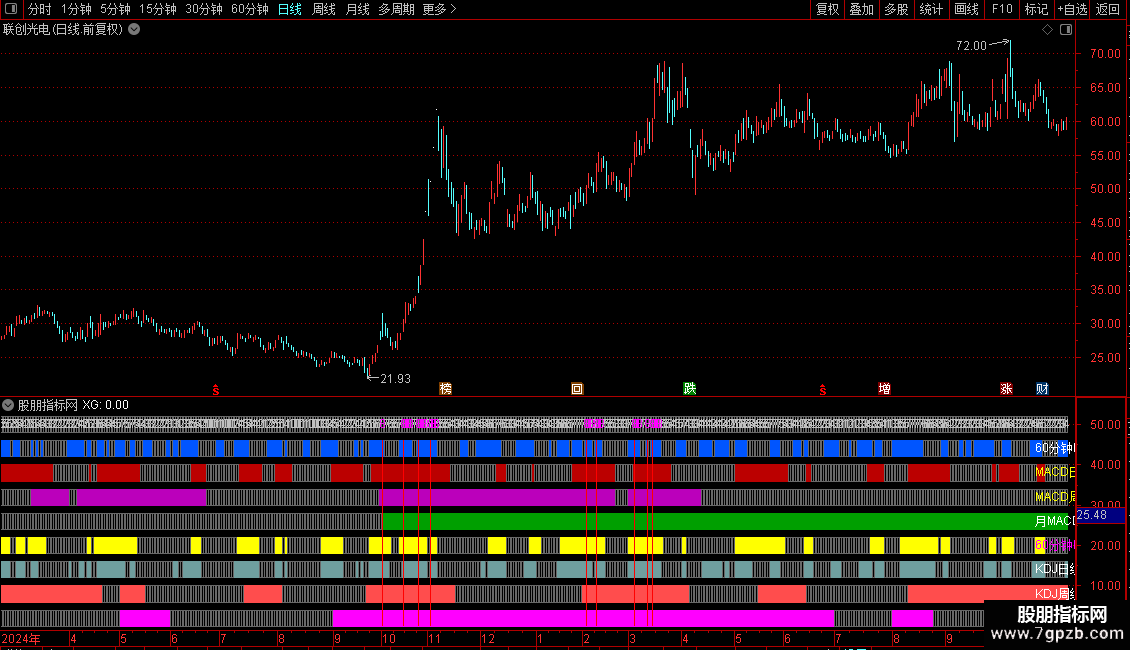The width and height of the screenshot is (1130, 650).
Task: Select the 1分钟 period
Action: [76, 9]
